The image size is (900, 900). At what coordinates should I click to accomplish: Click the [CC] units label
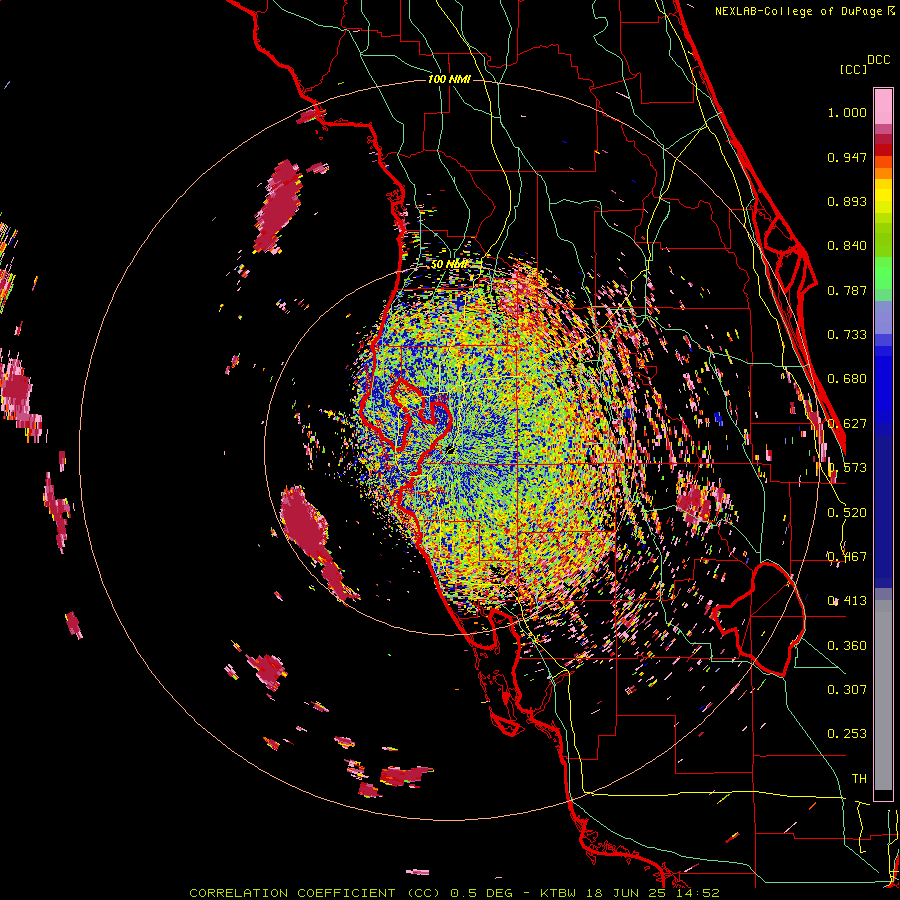tap(854, 69)
